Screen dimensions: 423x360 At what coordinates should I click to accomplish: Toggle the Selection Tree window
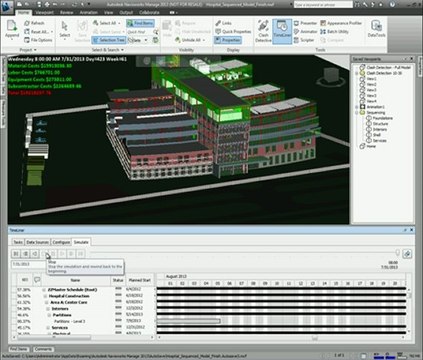click(109, 40)
